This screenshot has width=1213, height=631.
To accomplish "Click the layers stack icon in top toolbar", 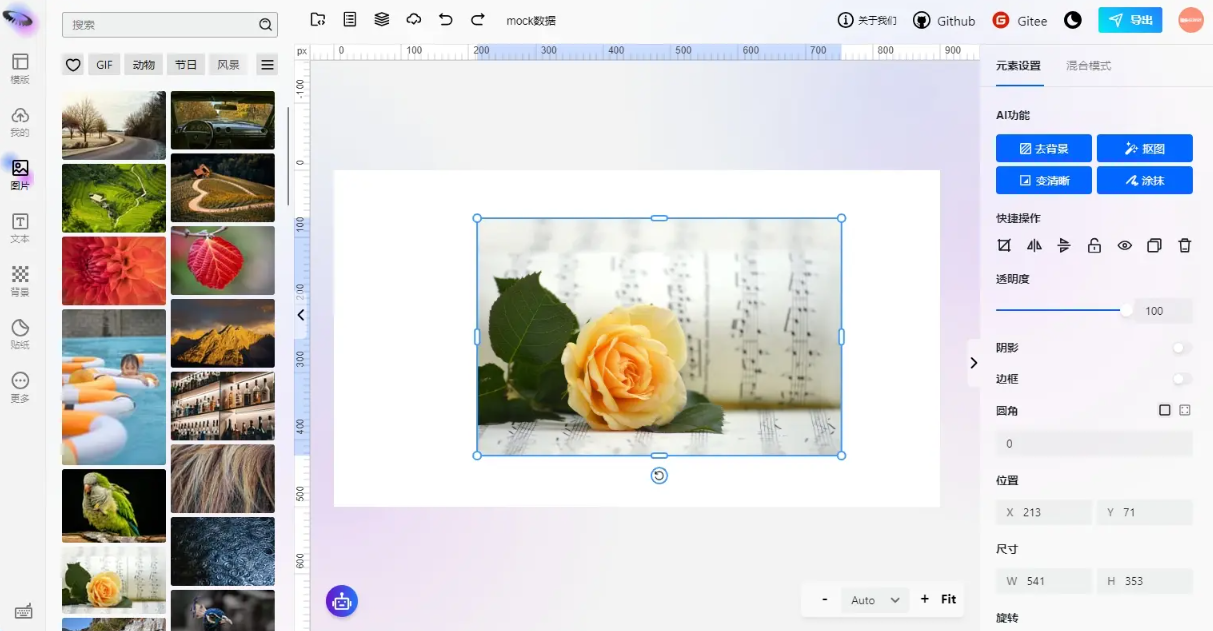I will [382, 20].
